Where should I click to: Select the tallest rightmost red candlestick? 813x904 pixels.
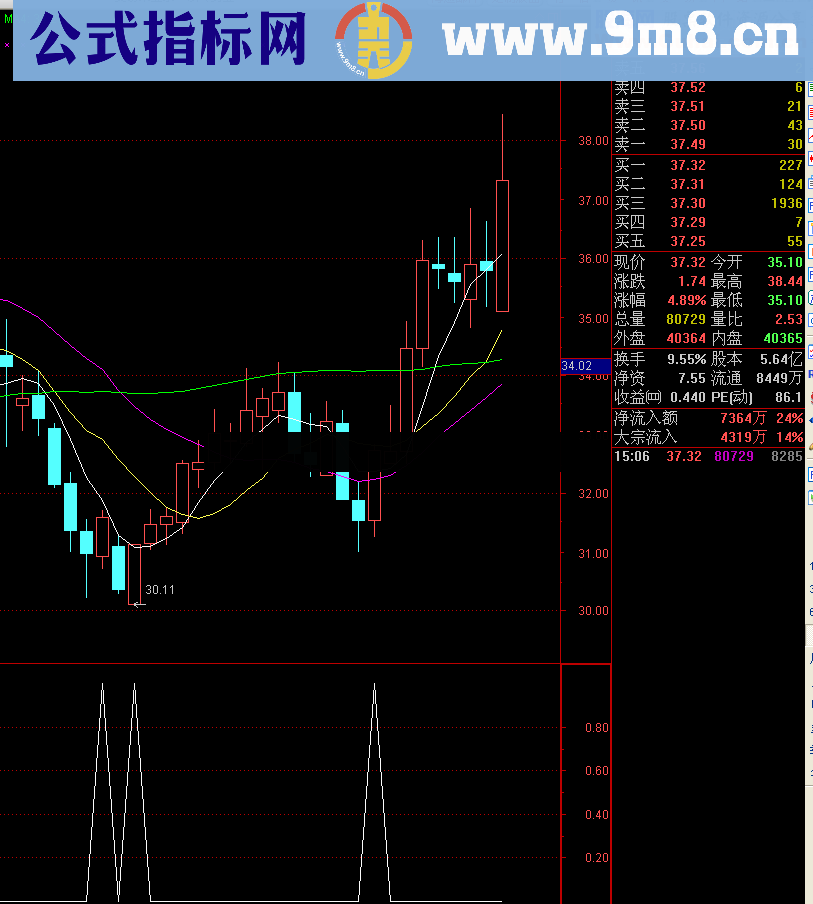click(x=502, y=245)
